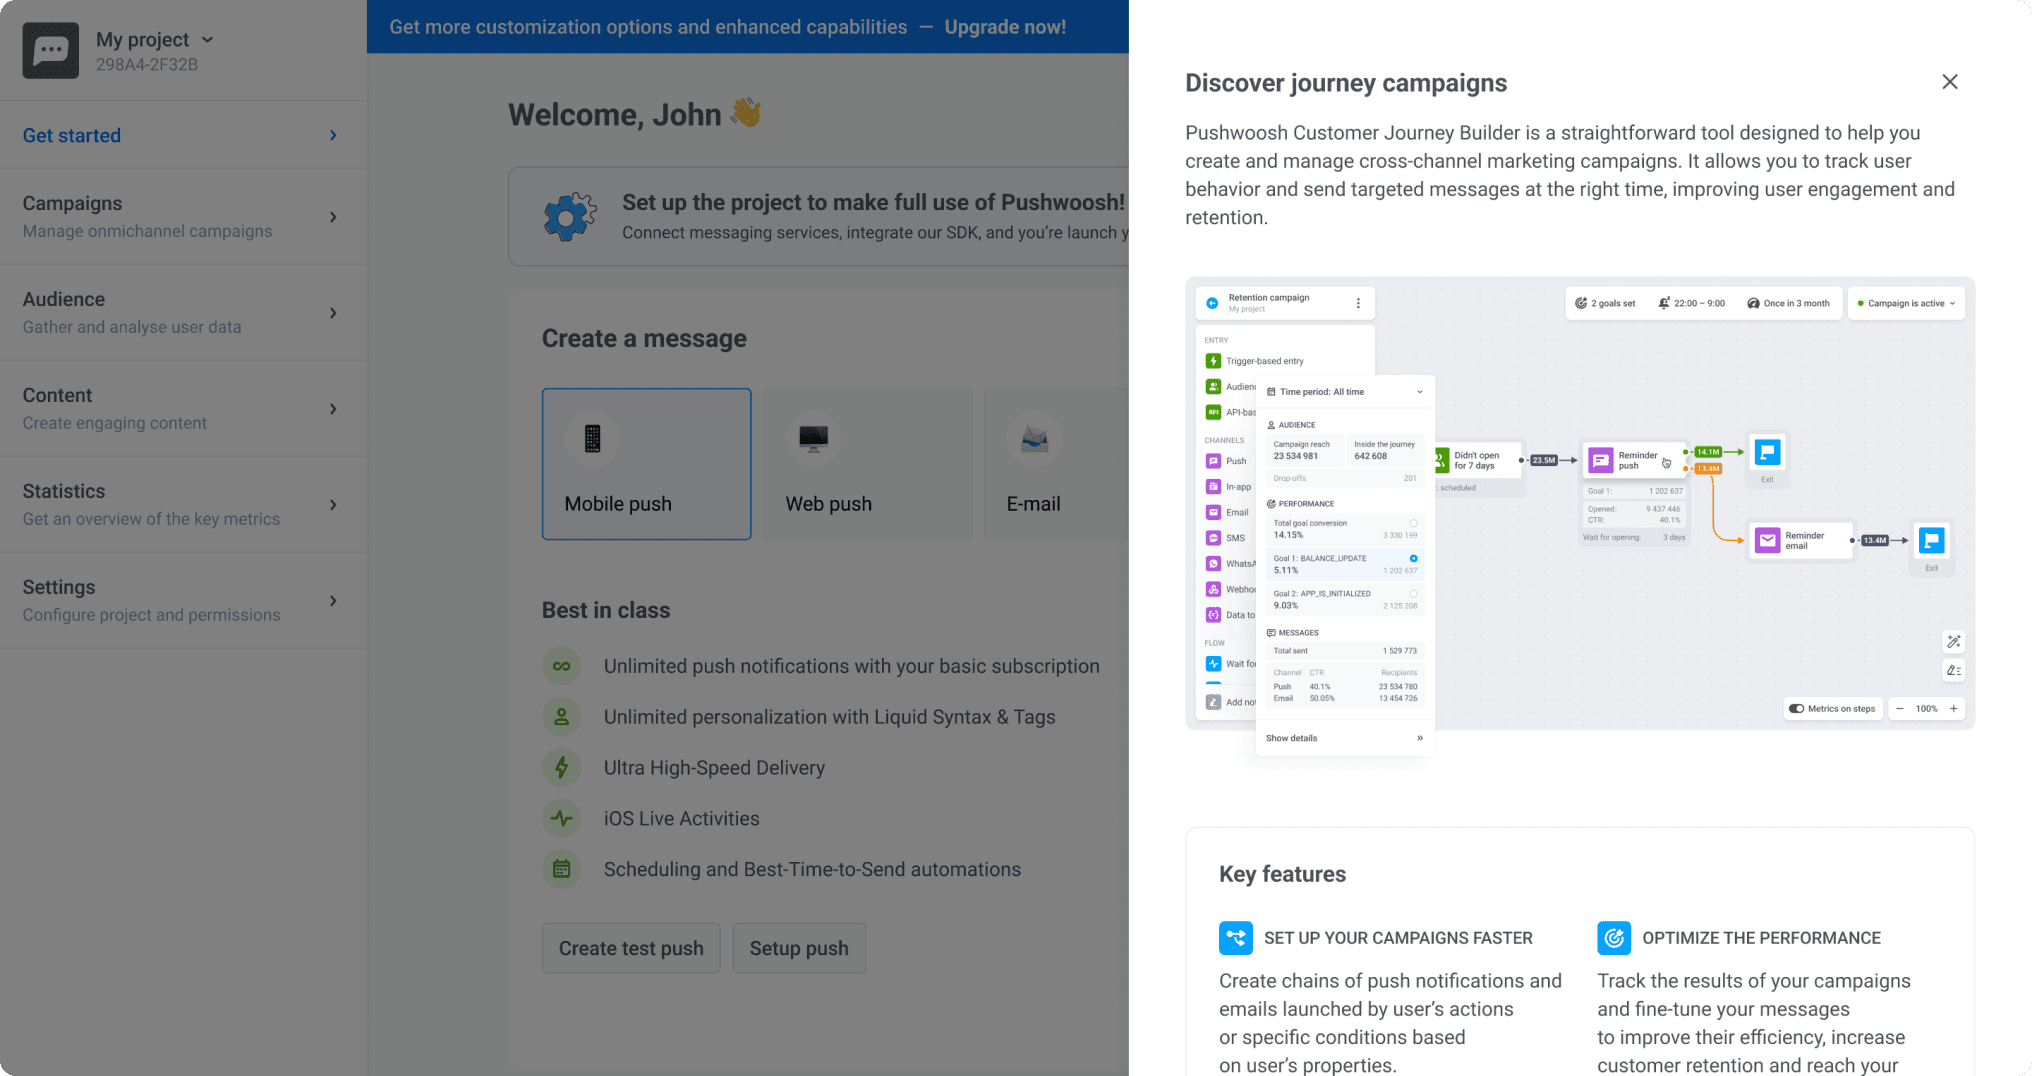Viewport: 2032px width, 1076px height.
Task: Click the lightning high-speed delivery icon
Action: pyautogui.click(x=562, y=768)
